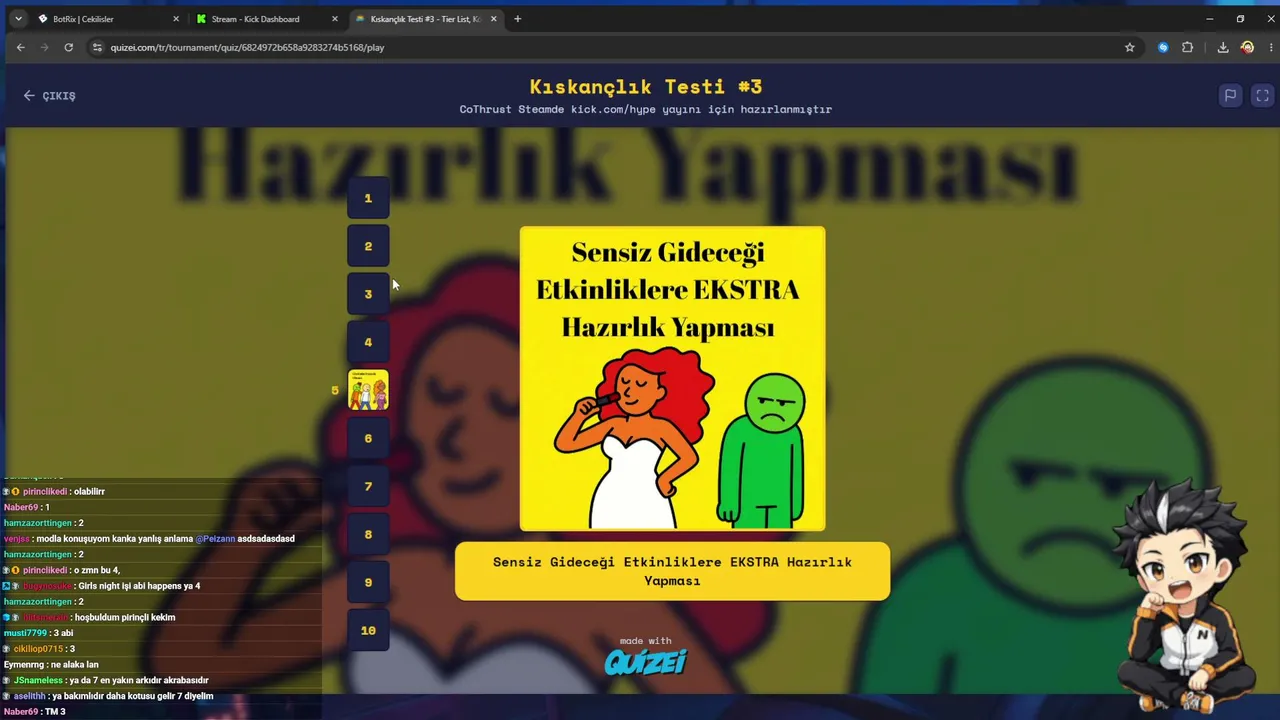Open the Chrome profile avatar
1280x720 pixels.
1247,47
